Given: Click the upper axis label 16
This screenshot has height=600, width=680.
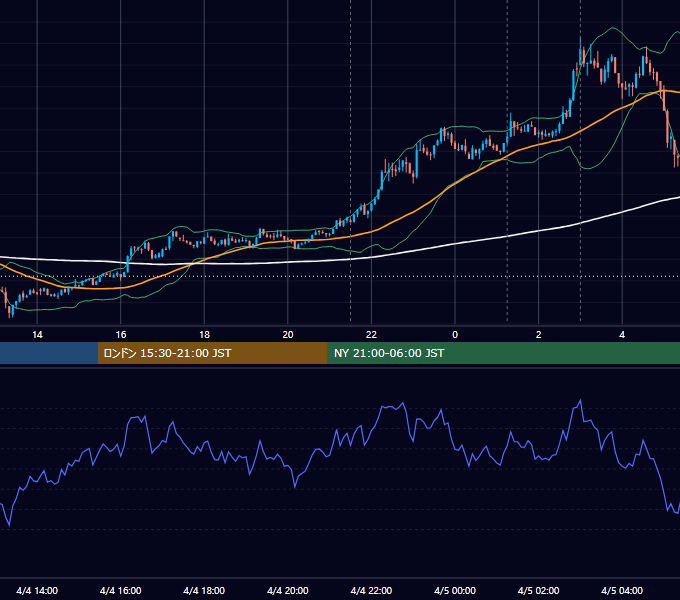Looking at the screenshot, I should pyautogui.click(x=121, y=335).
